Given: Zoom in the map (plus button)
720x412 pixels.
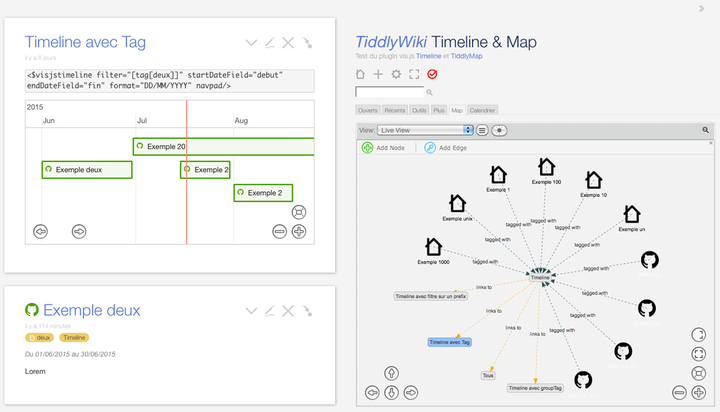Looking at the screenshot, I should pos(698,393).
